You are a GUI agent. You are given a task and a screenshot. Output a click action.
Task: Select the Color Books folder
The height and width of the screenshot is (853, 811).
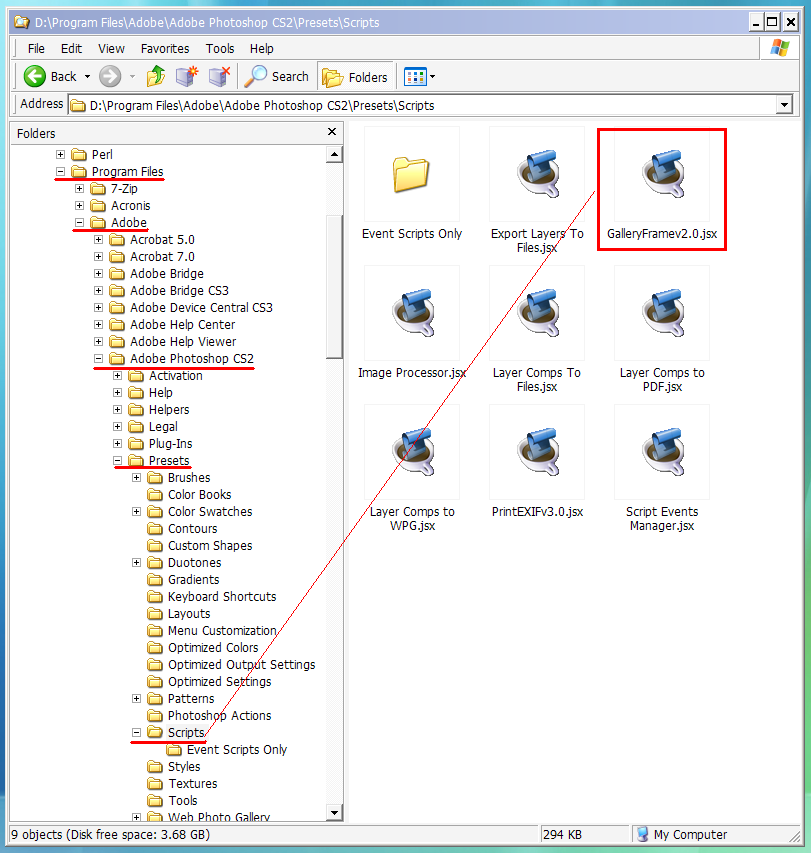pyautogui.click(x=200, y=495)
